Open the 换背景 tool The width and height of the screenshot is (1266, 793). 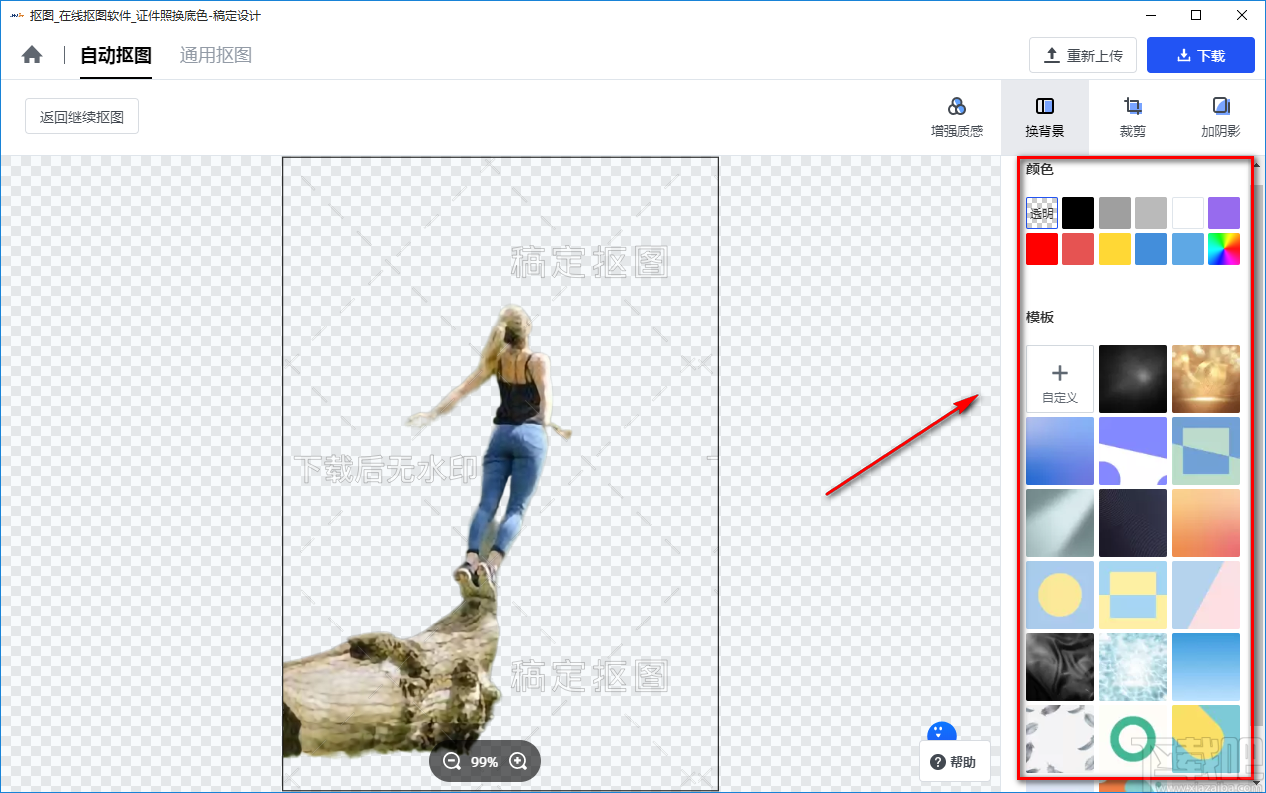click(1045, 117)
